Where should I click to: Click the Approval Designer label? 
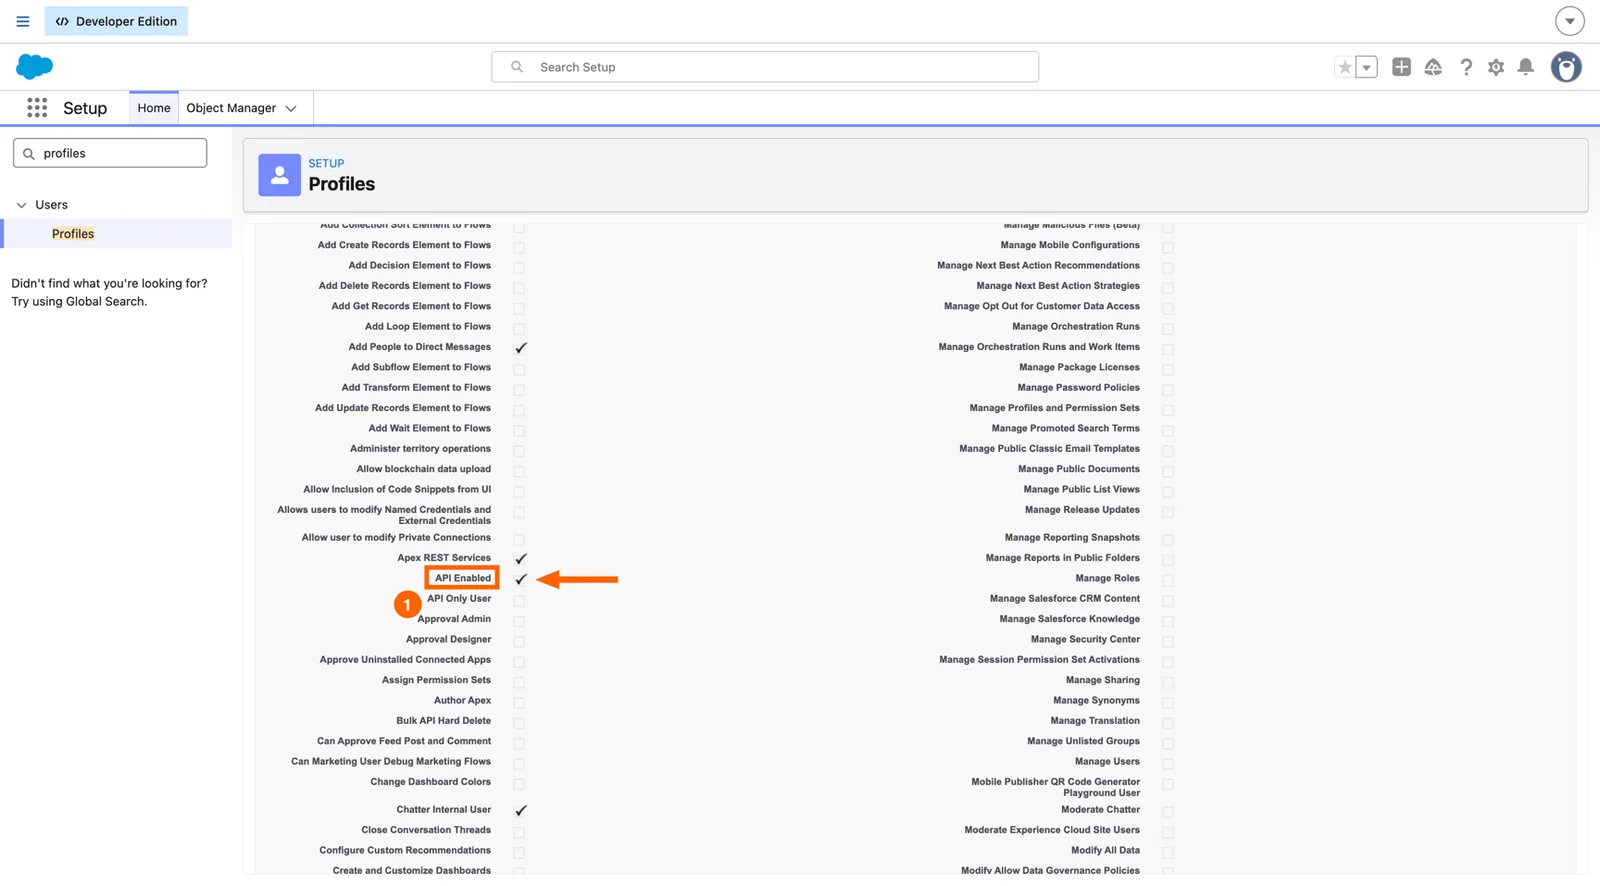(448, 640)
